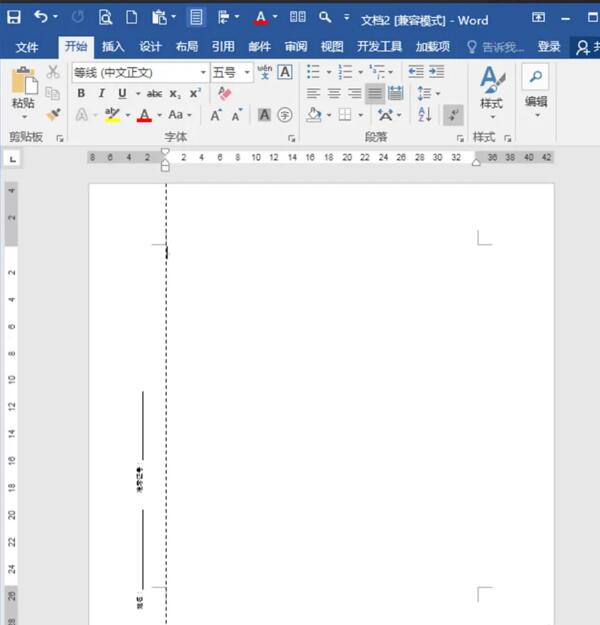Expand the bullets list dropdown arrow

[329, 72]
